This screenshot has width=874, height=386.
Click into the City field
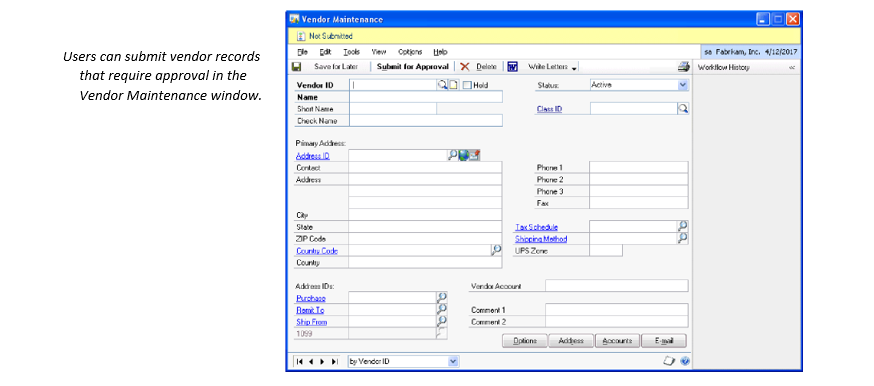(x=426, y=215)
